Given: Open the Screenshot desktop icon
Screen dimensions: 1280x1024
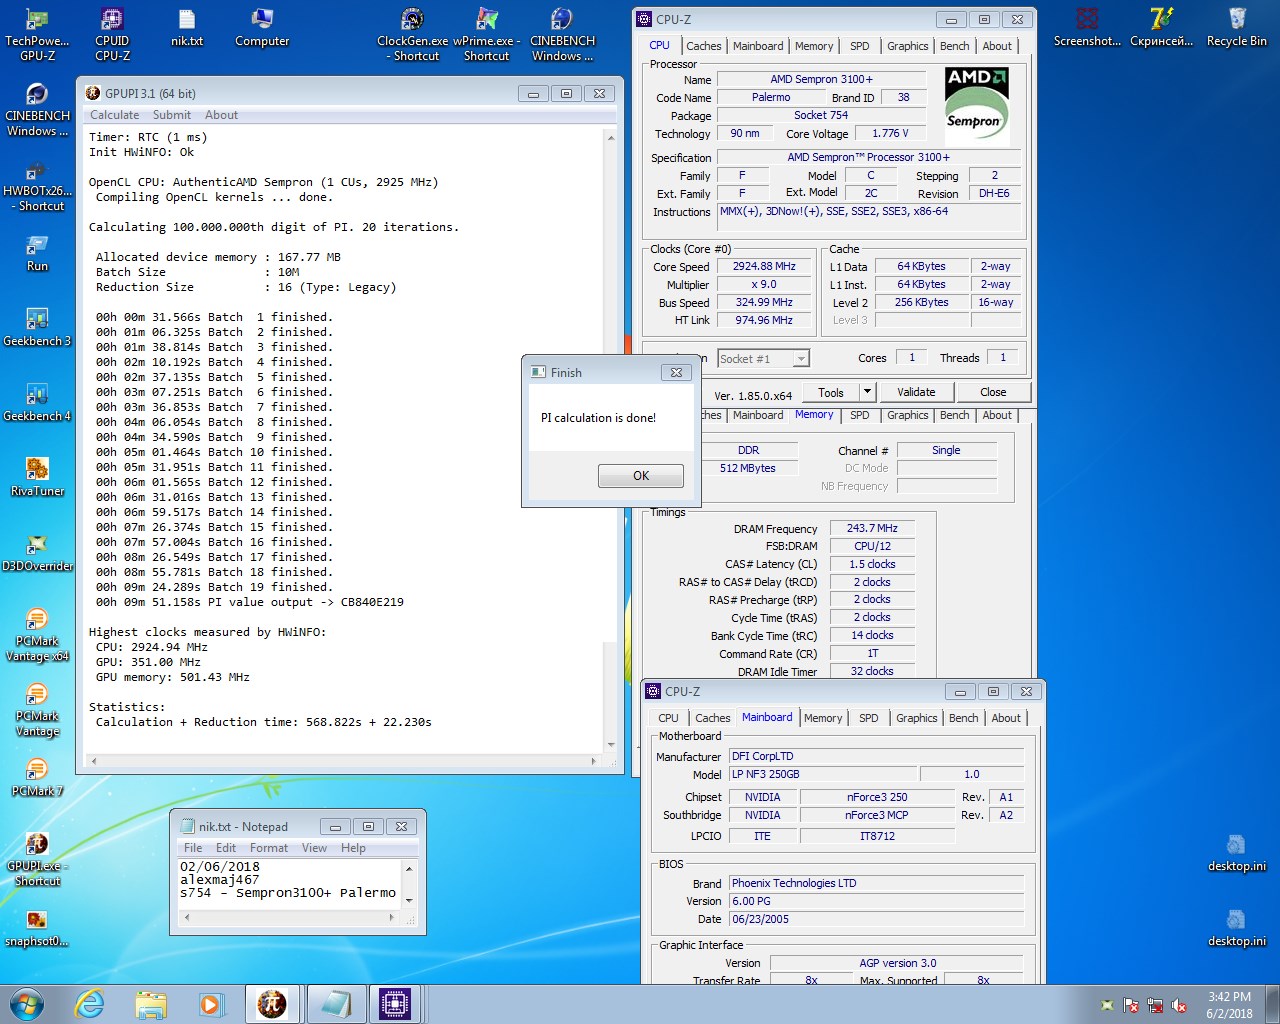Looking at the screenshot, I should tap(1087, 27).
